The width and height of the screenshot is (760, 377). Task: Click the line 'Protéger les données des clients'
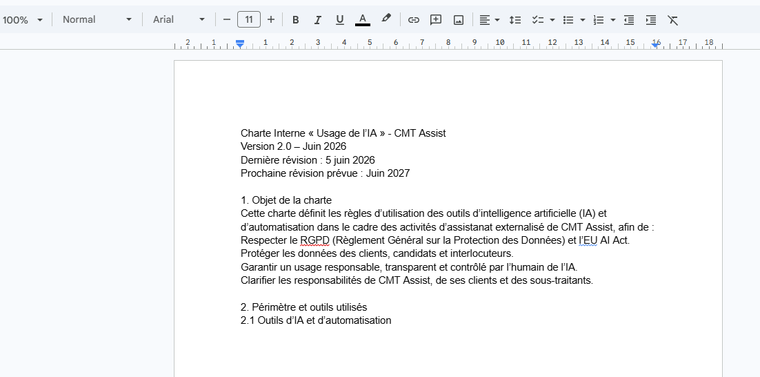point(377,253)
